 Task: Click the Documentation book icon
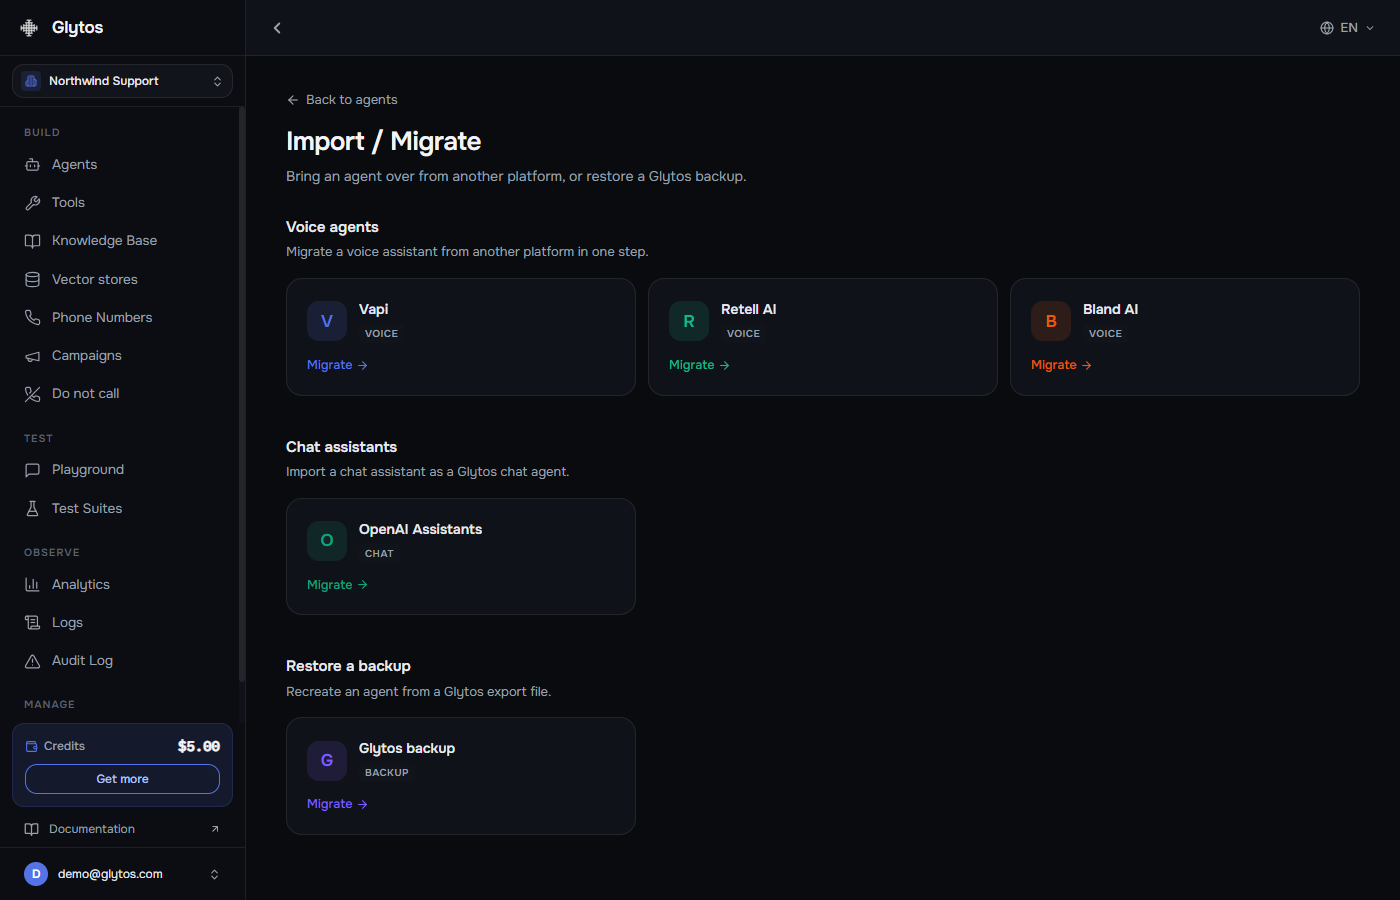click(x=31, y=829)
